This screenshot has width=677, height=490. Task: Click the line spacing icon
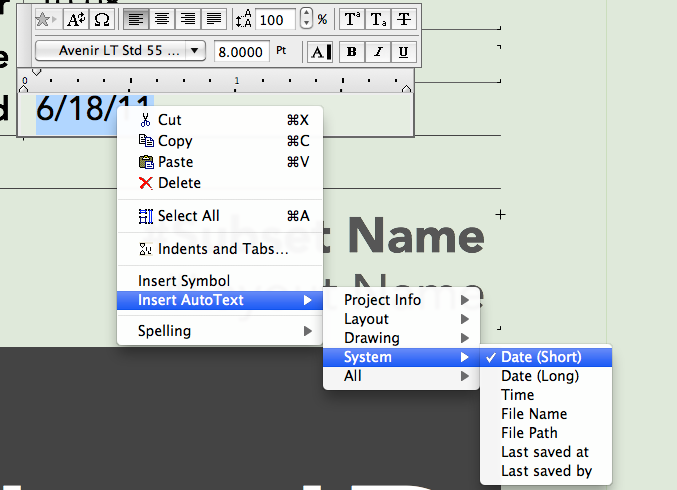click(x=244, y=19)
